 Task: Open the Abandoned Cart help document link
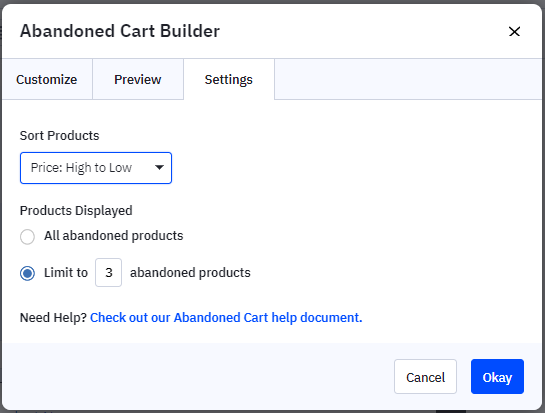pos(226,317)
